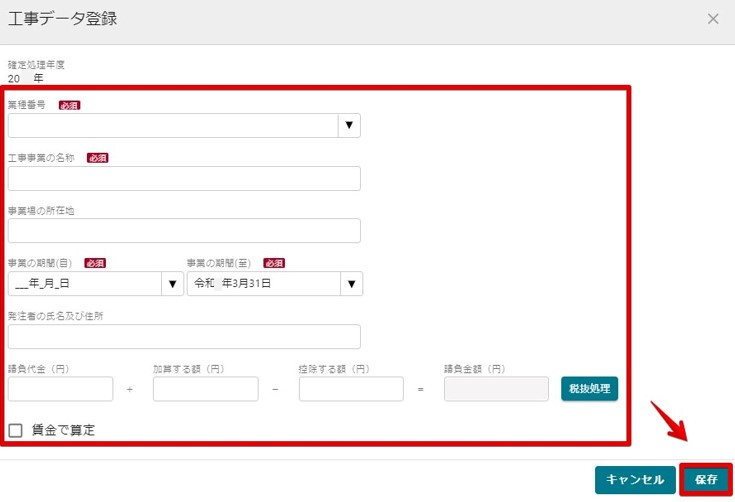Click the 賃金で算定 label text
The height and width of the screenshot is (502, 735).
(63, 430)
